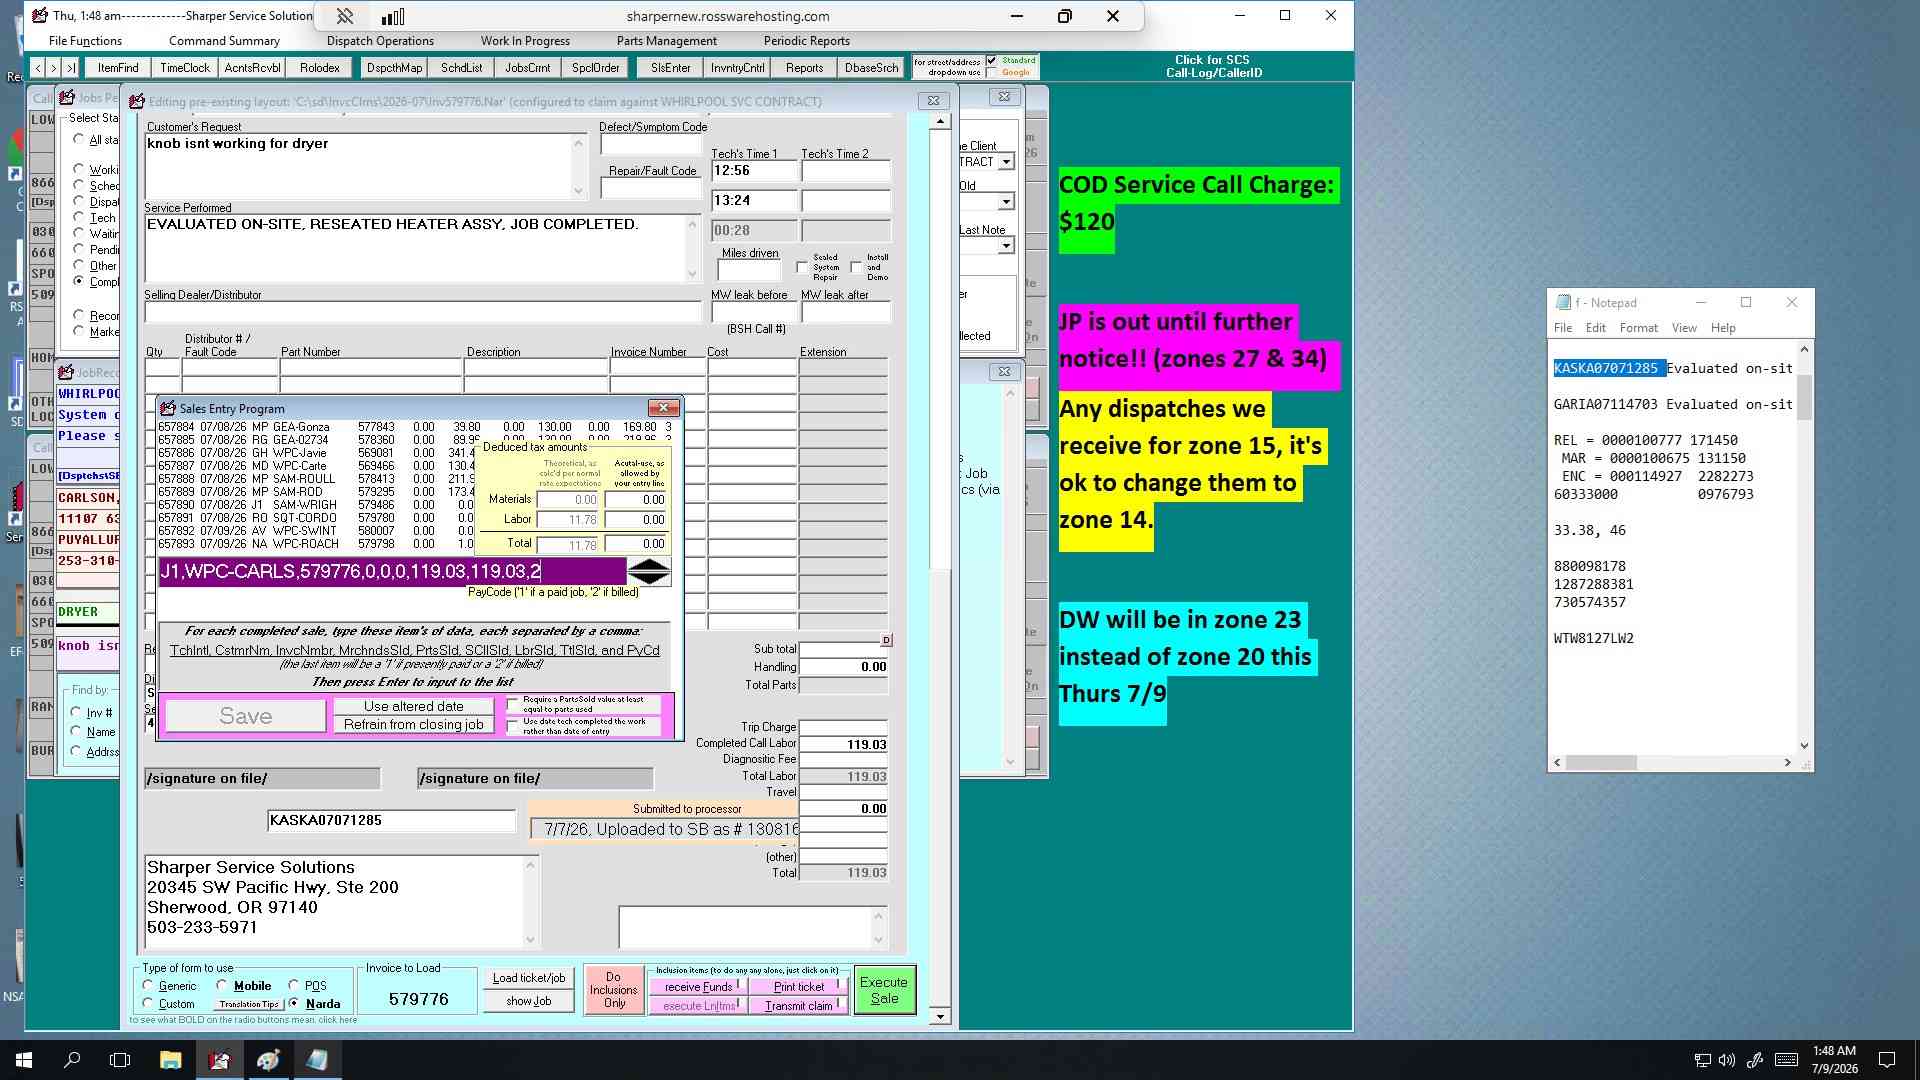Click the up/down arrows beside the sales entry line
1920x1080 pixels.
point(649,572)
